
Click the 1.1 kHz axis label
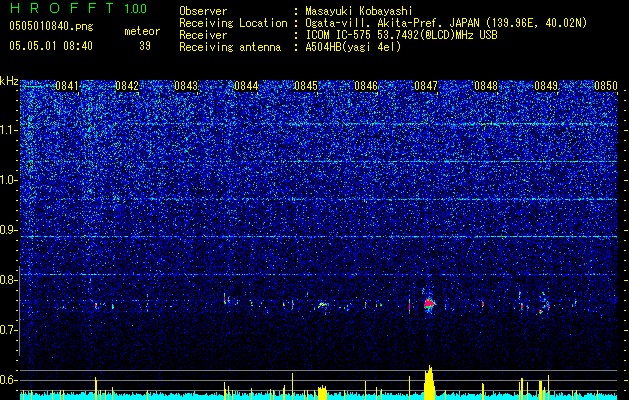[x=9, y=130]
